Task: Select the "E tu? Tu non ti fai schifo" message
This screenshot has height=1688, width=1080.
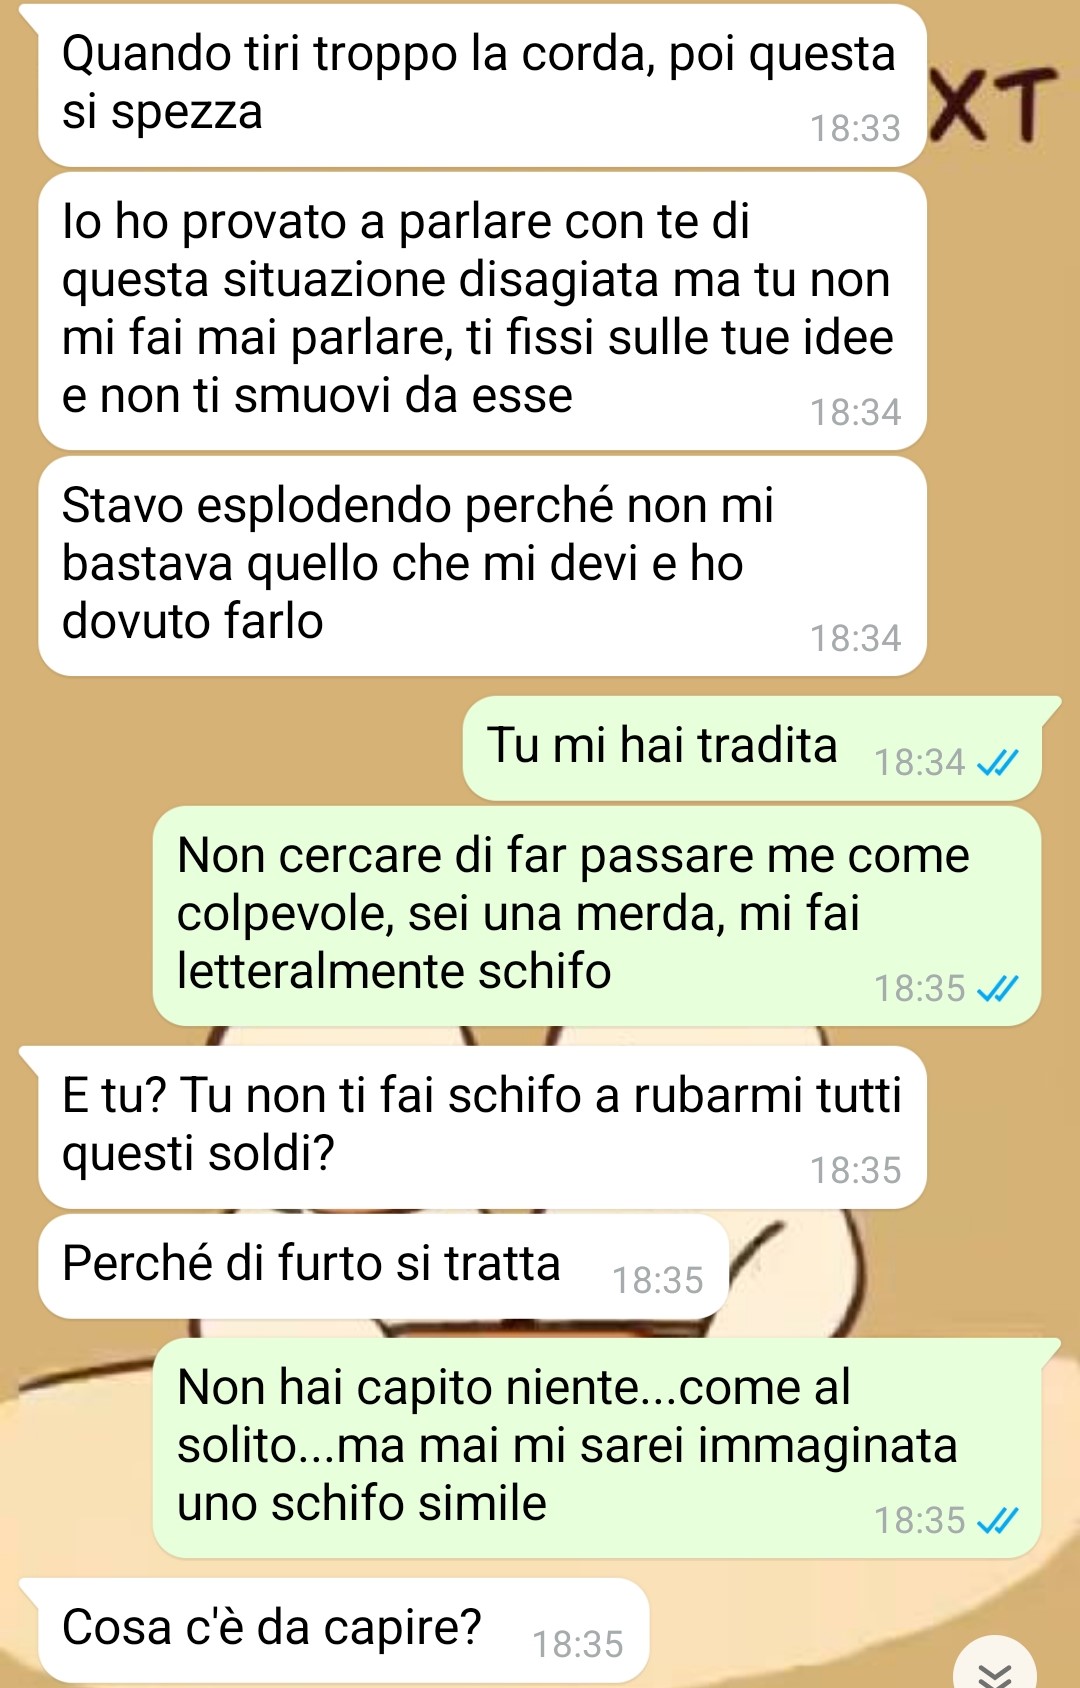Action: 482,1127
